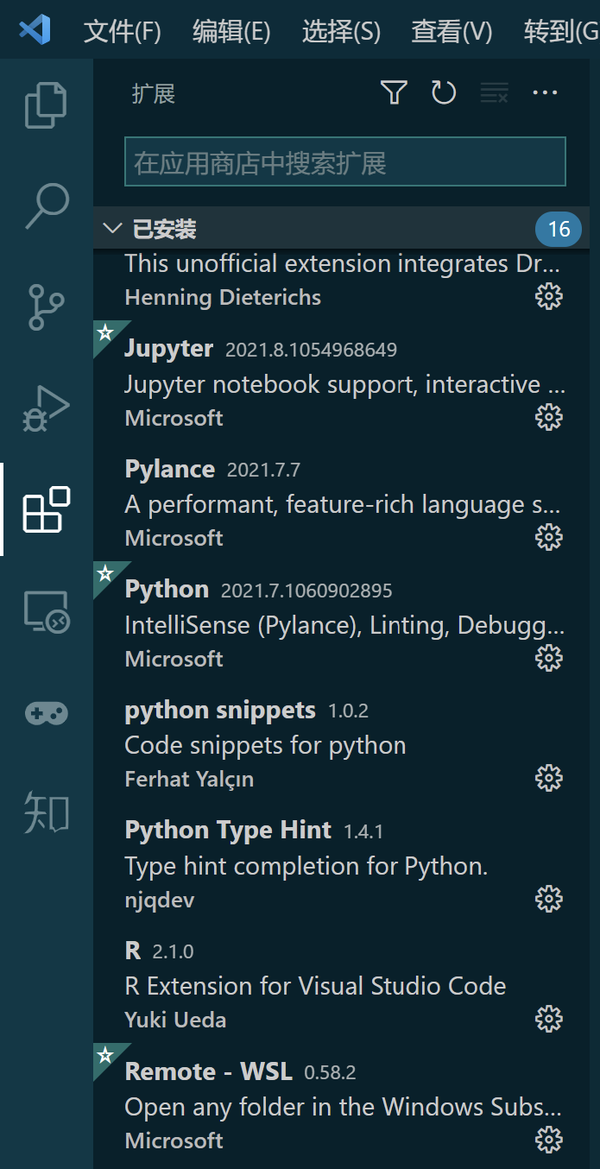
Task: Open Pylance extension manage gear
Action: 548,537
